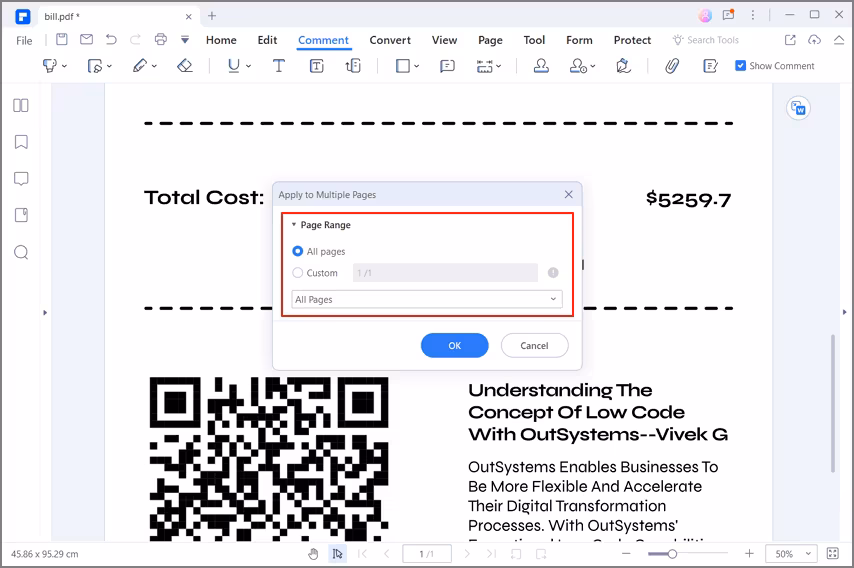
Task: Select the Signature pen tool
Action: point(623,66)
